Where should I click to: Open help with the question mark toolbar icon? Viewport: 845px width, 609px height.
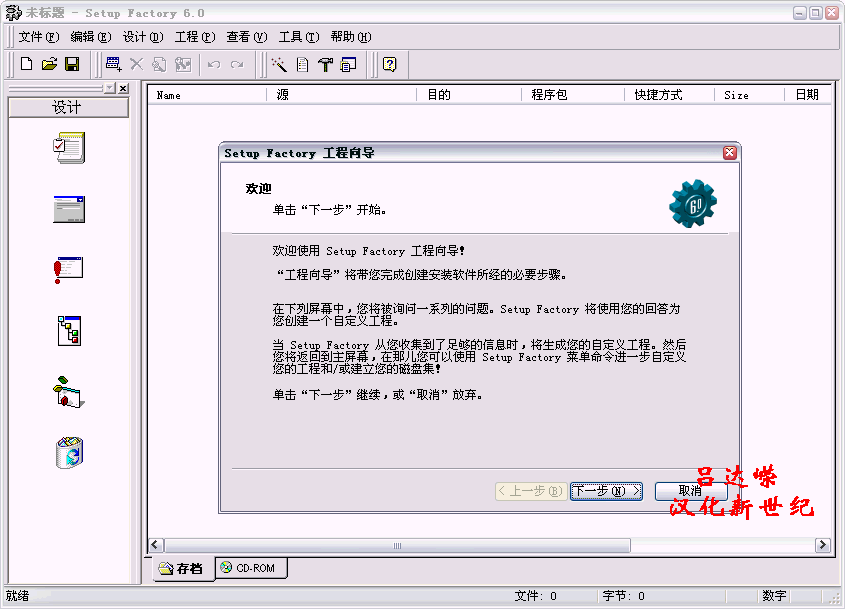(391, 64)
